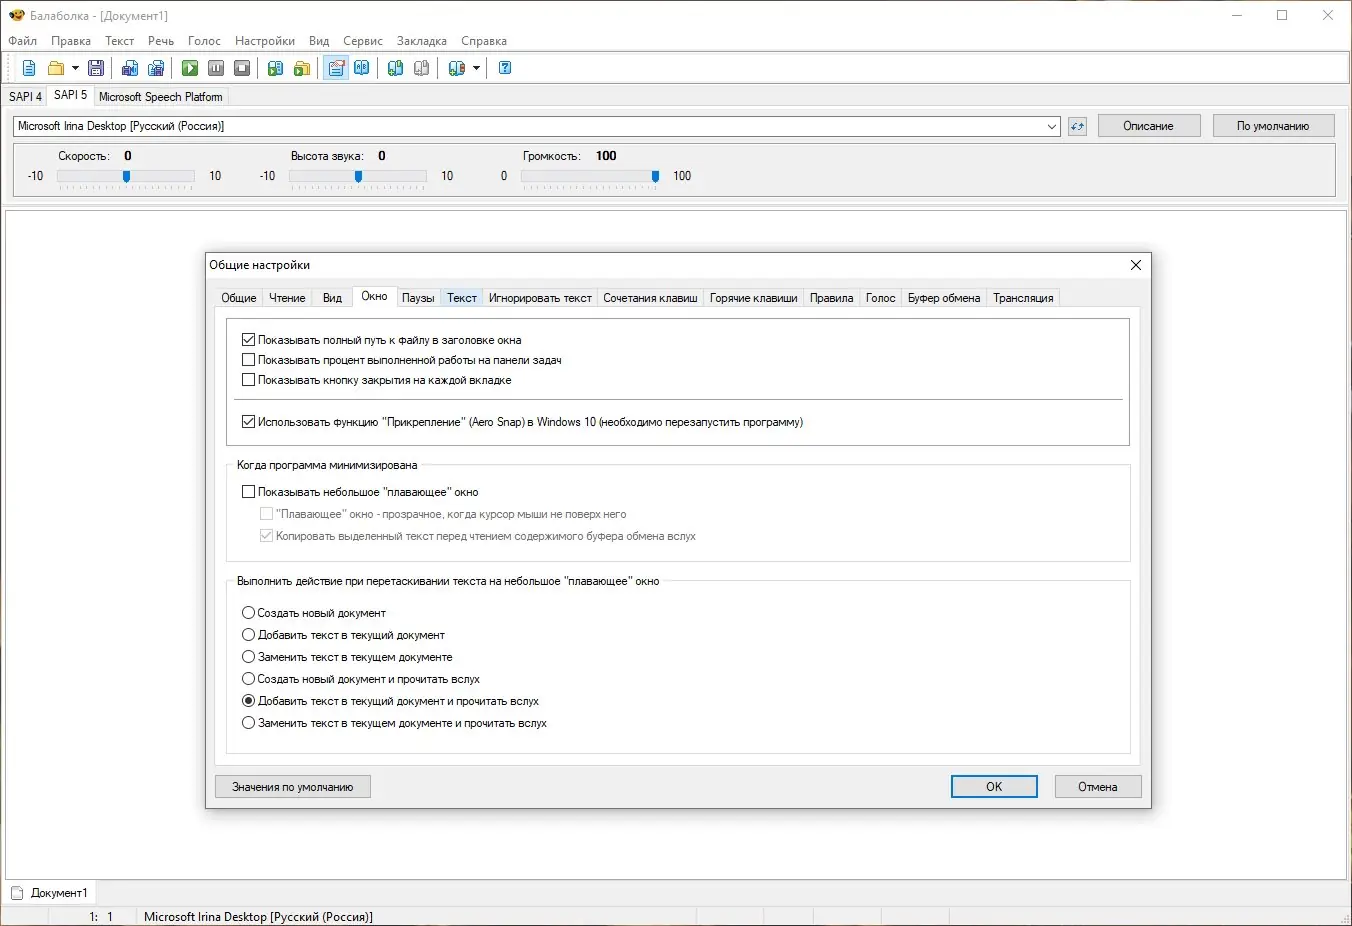Click the open file folder icon
Screen dimensions: 1352x926
click(56, 68)
